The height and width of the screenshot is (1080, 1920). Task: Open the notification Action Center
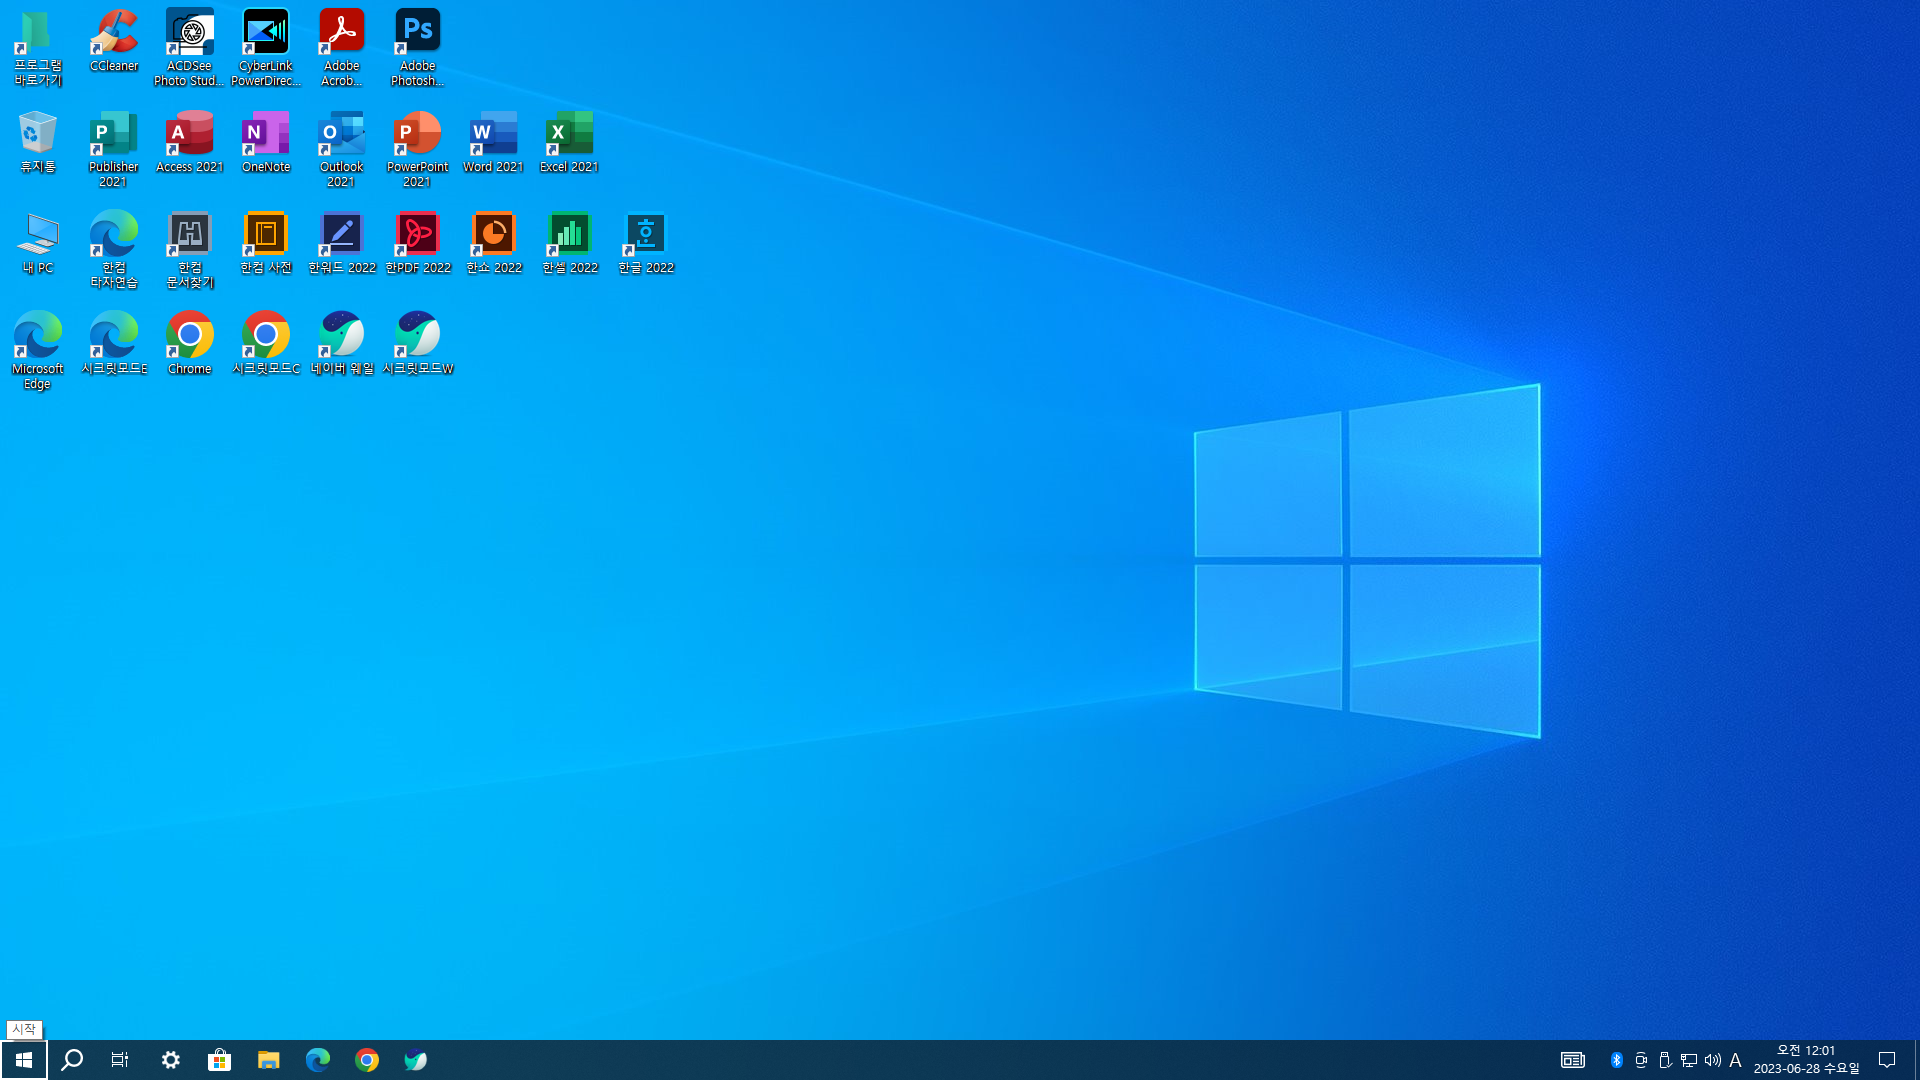tap(1887, 1060)
